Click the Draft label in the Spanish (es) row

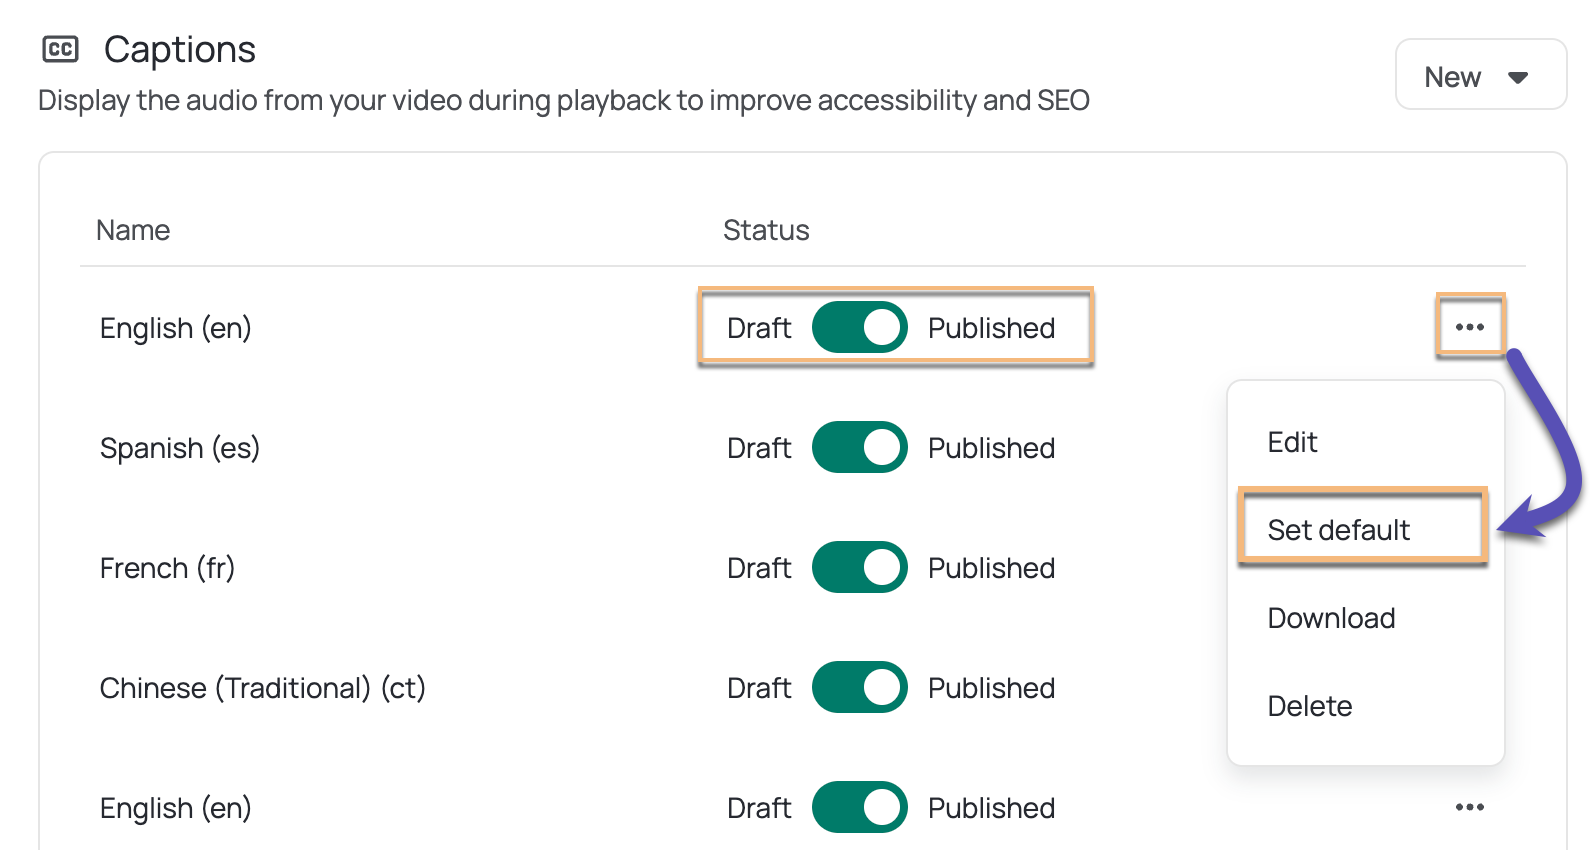759,448
